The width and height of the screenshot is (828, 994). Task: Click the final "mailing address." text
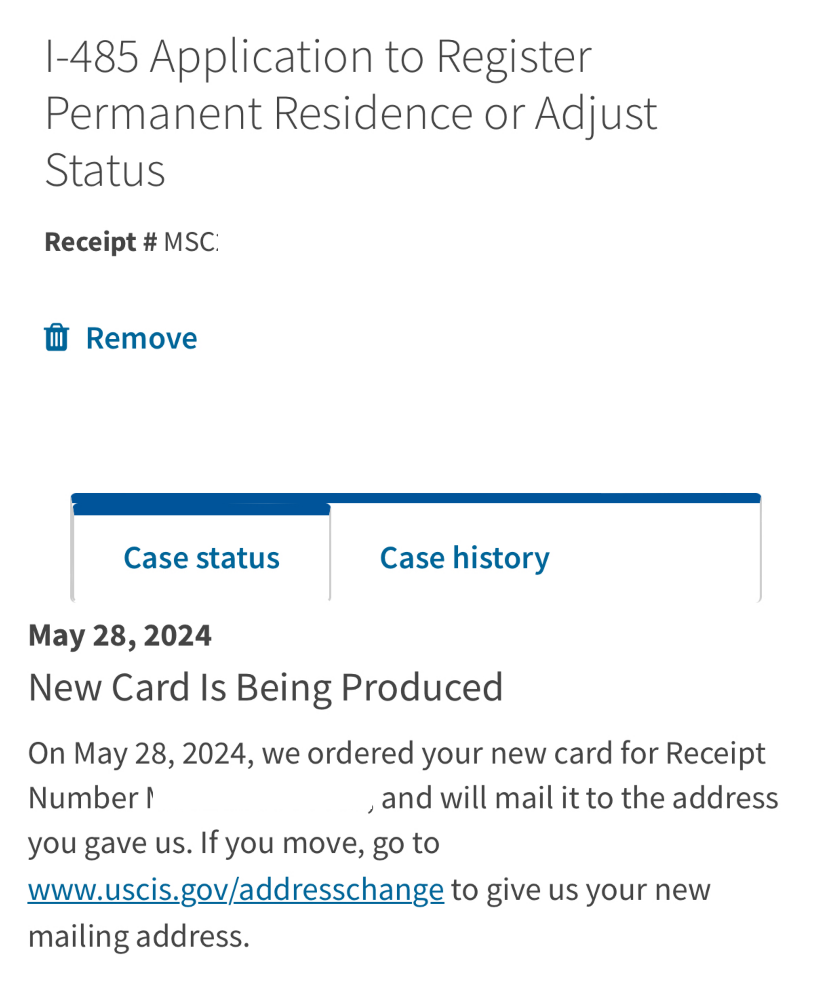[138, 936]
